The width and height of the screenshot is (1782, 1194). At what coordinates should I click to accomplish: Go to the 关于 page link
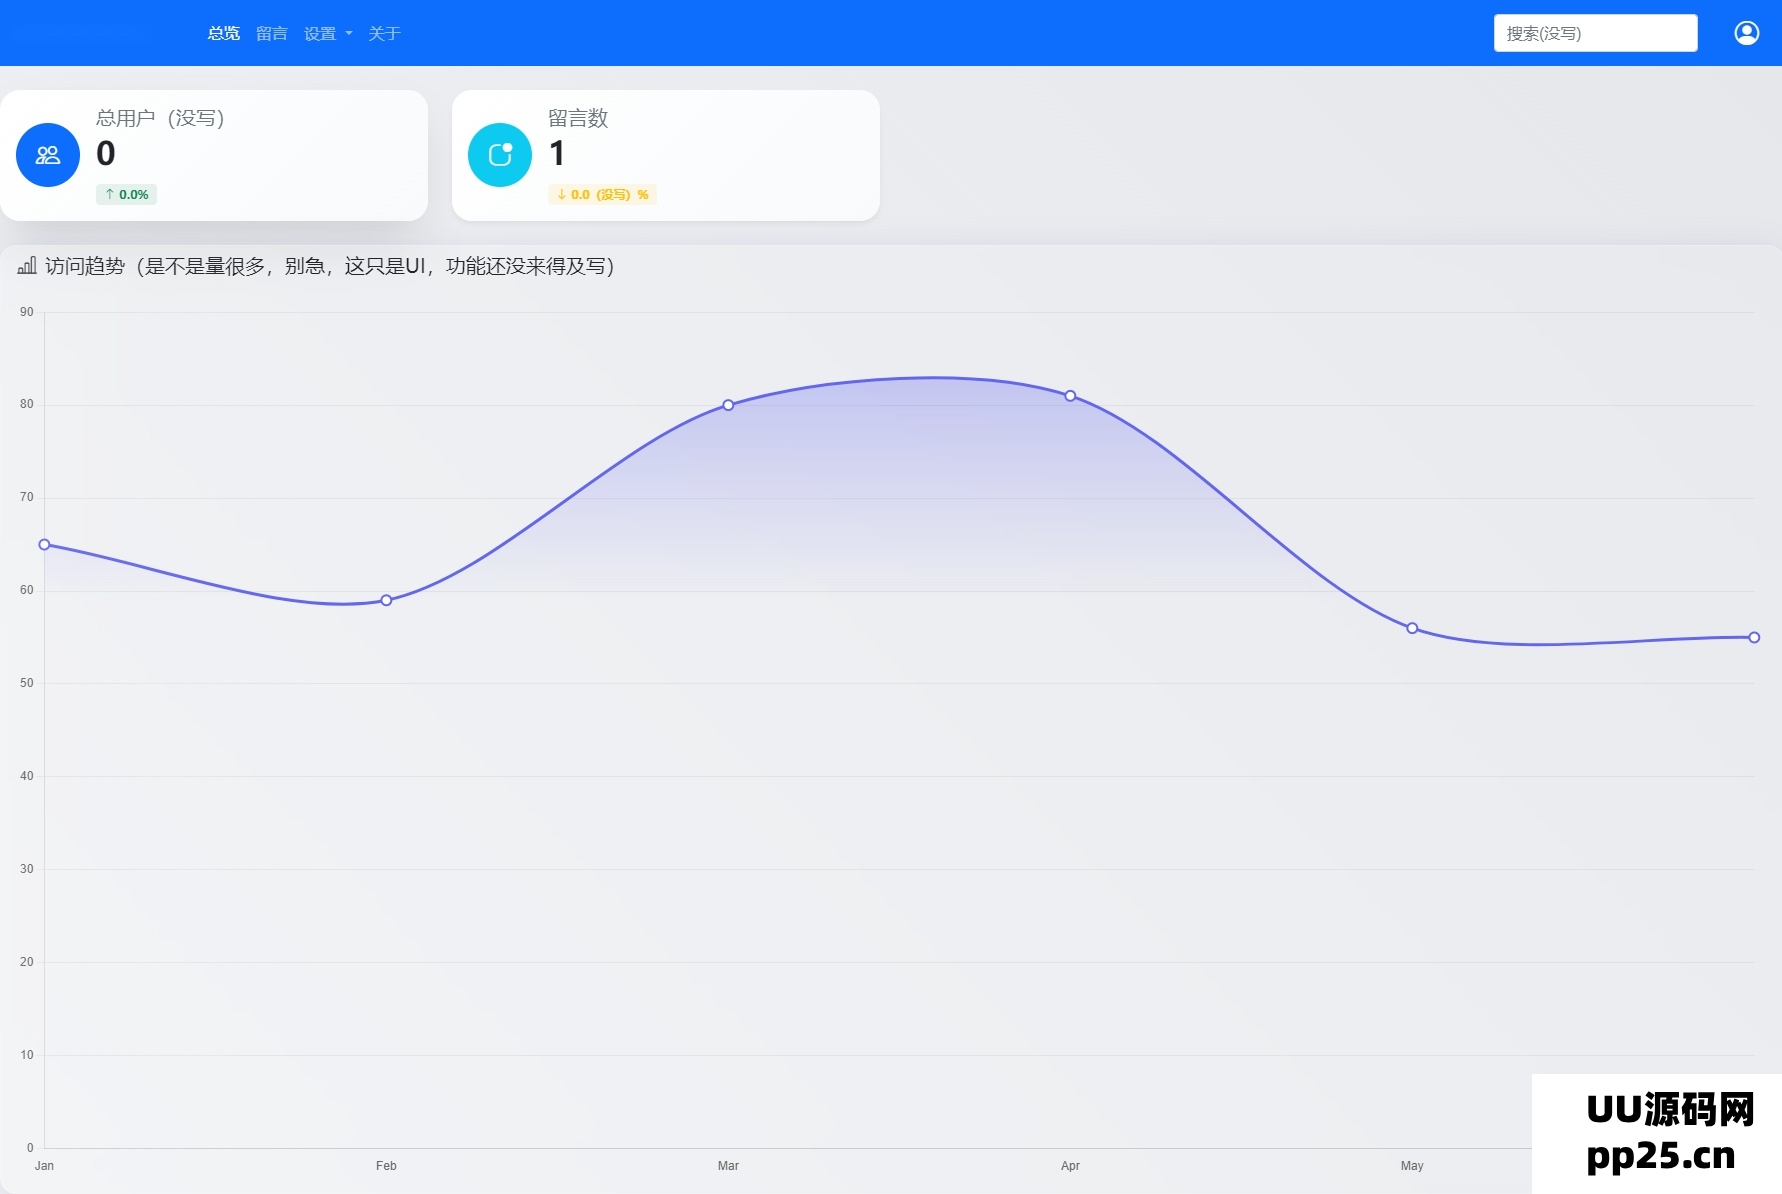pyautogui.click(x=384, y=34)
